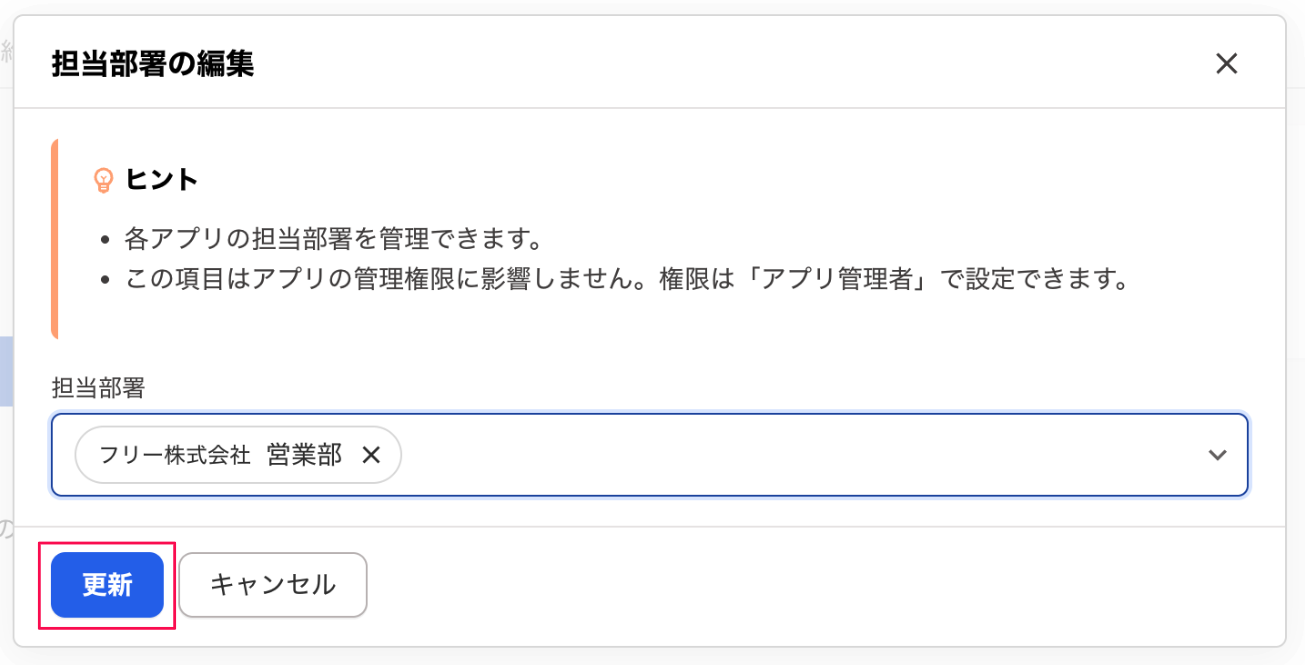Click the blue highlighted strip behind the dialog

click(x=5, y=371)
